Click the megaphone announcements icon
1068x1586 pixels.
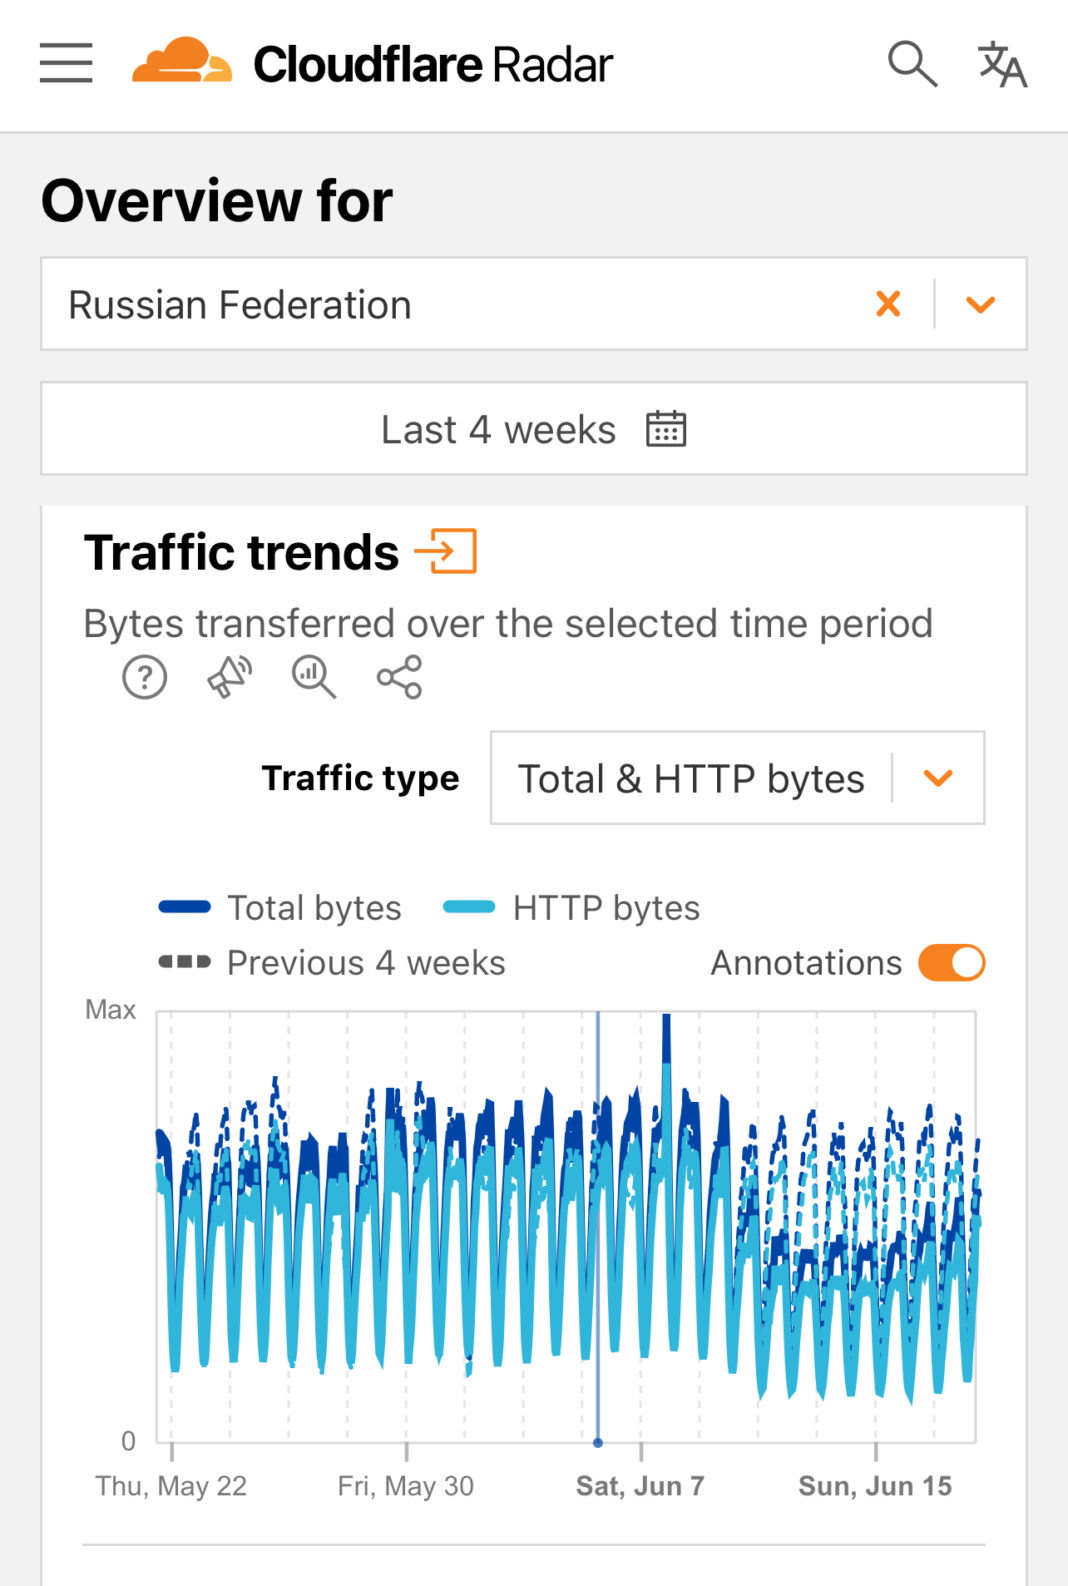point(230,678)
